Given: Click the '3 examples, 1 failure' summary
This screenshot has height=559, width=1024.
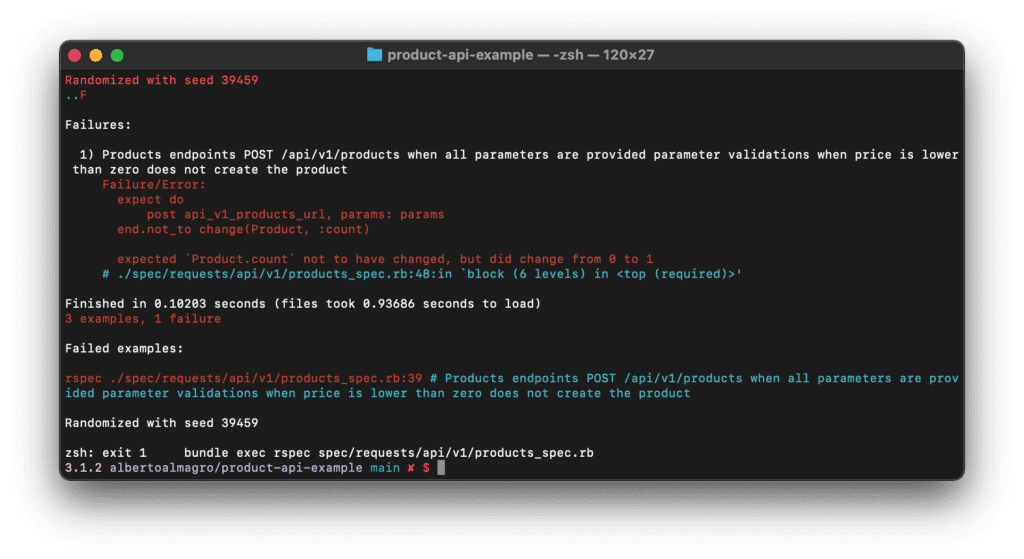Looking at the screenshot, I should click(143, 319).
